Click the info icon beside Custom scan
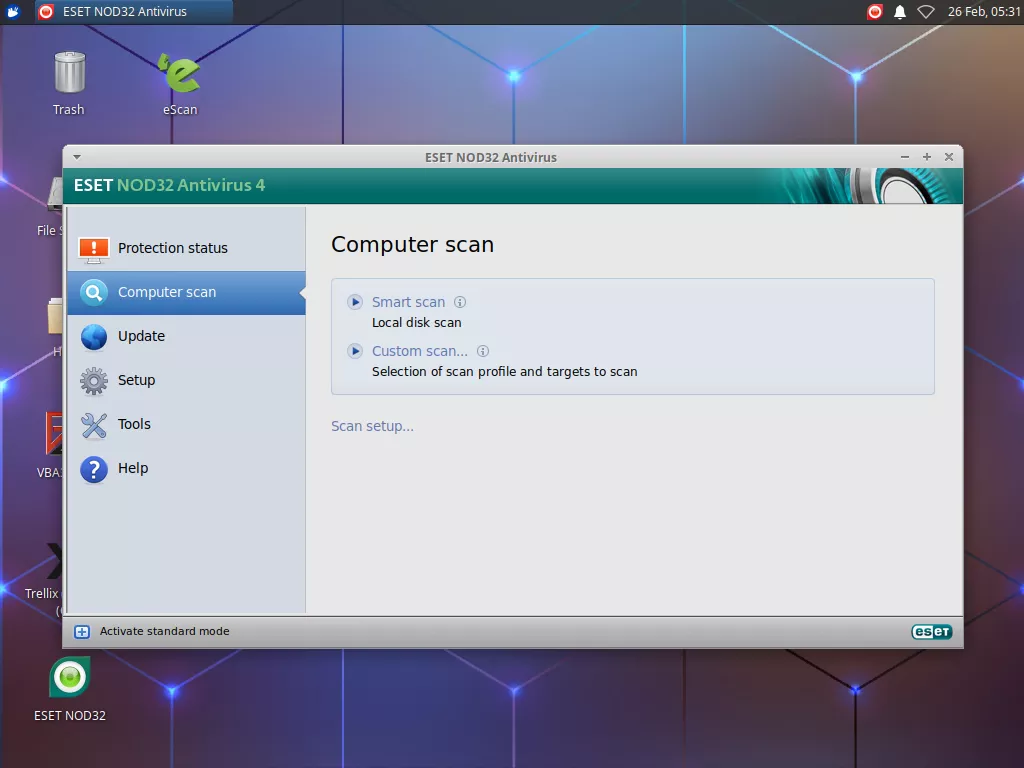The width and height of the screenshot is (1024, 768). [x=483, y=351]
